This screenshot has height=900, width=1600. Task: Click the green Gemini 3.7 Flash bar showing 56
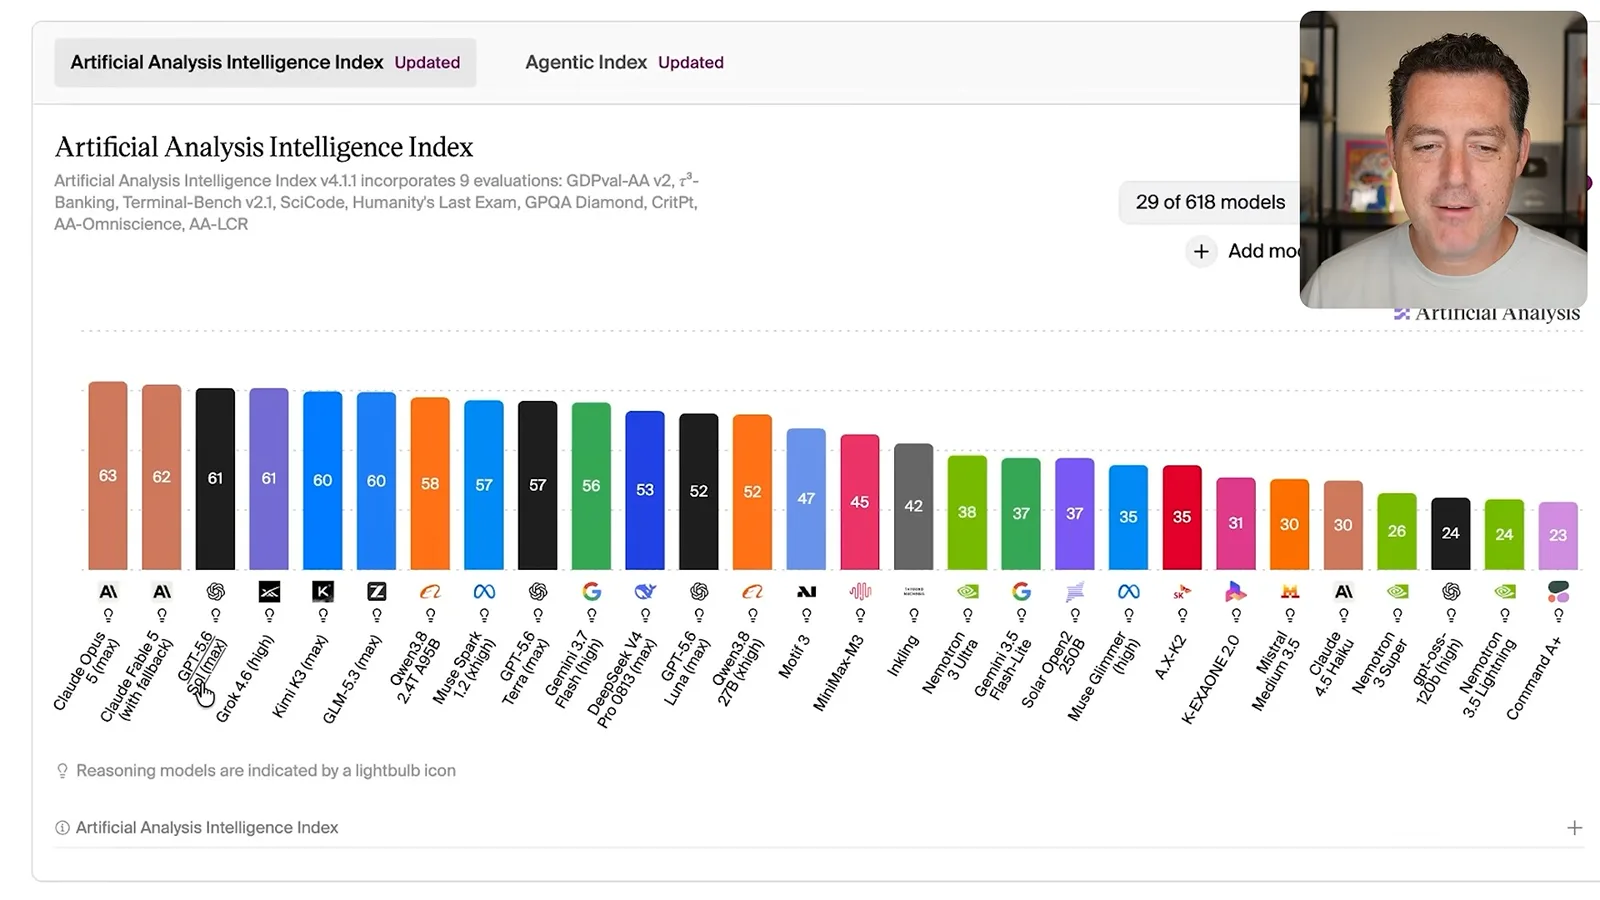click(591, 486)
